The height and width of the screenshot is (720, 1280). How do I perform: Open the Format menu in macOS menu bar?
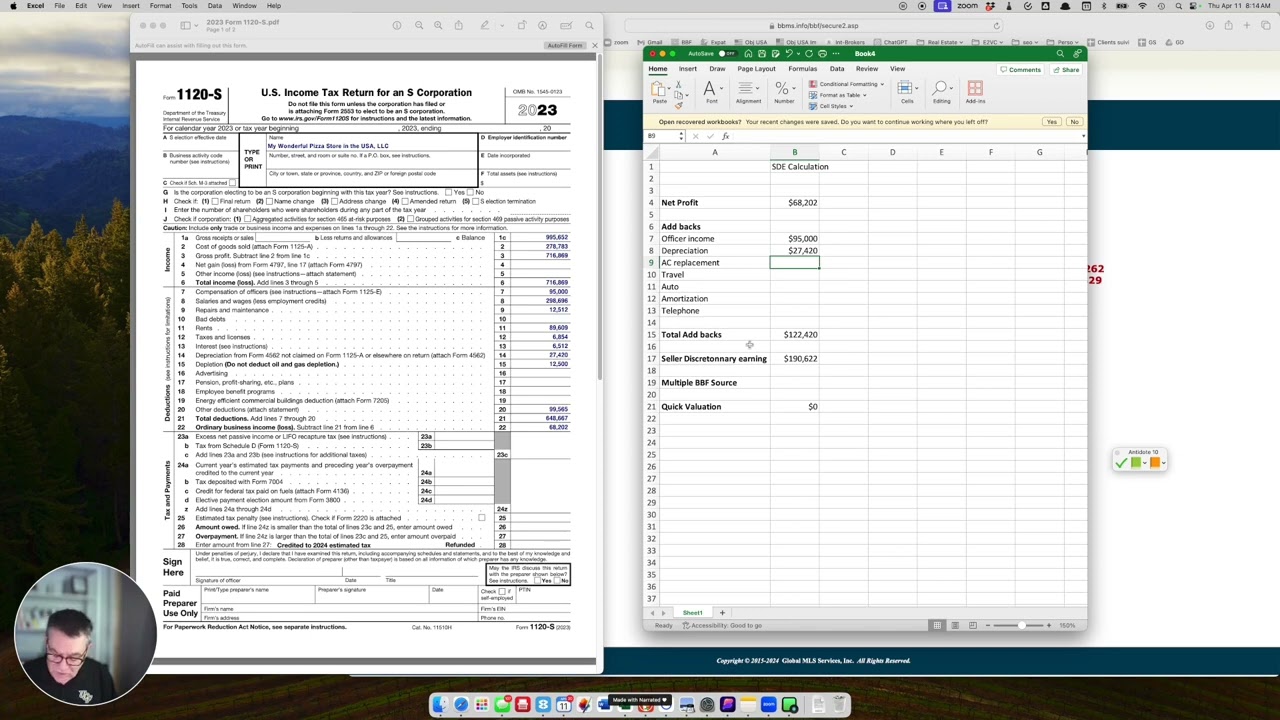click(x=160, y=6)
